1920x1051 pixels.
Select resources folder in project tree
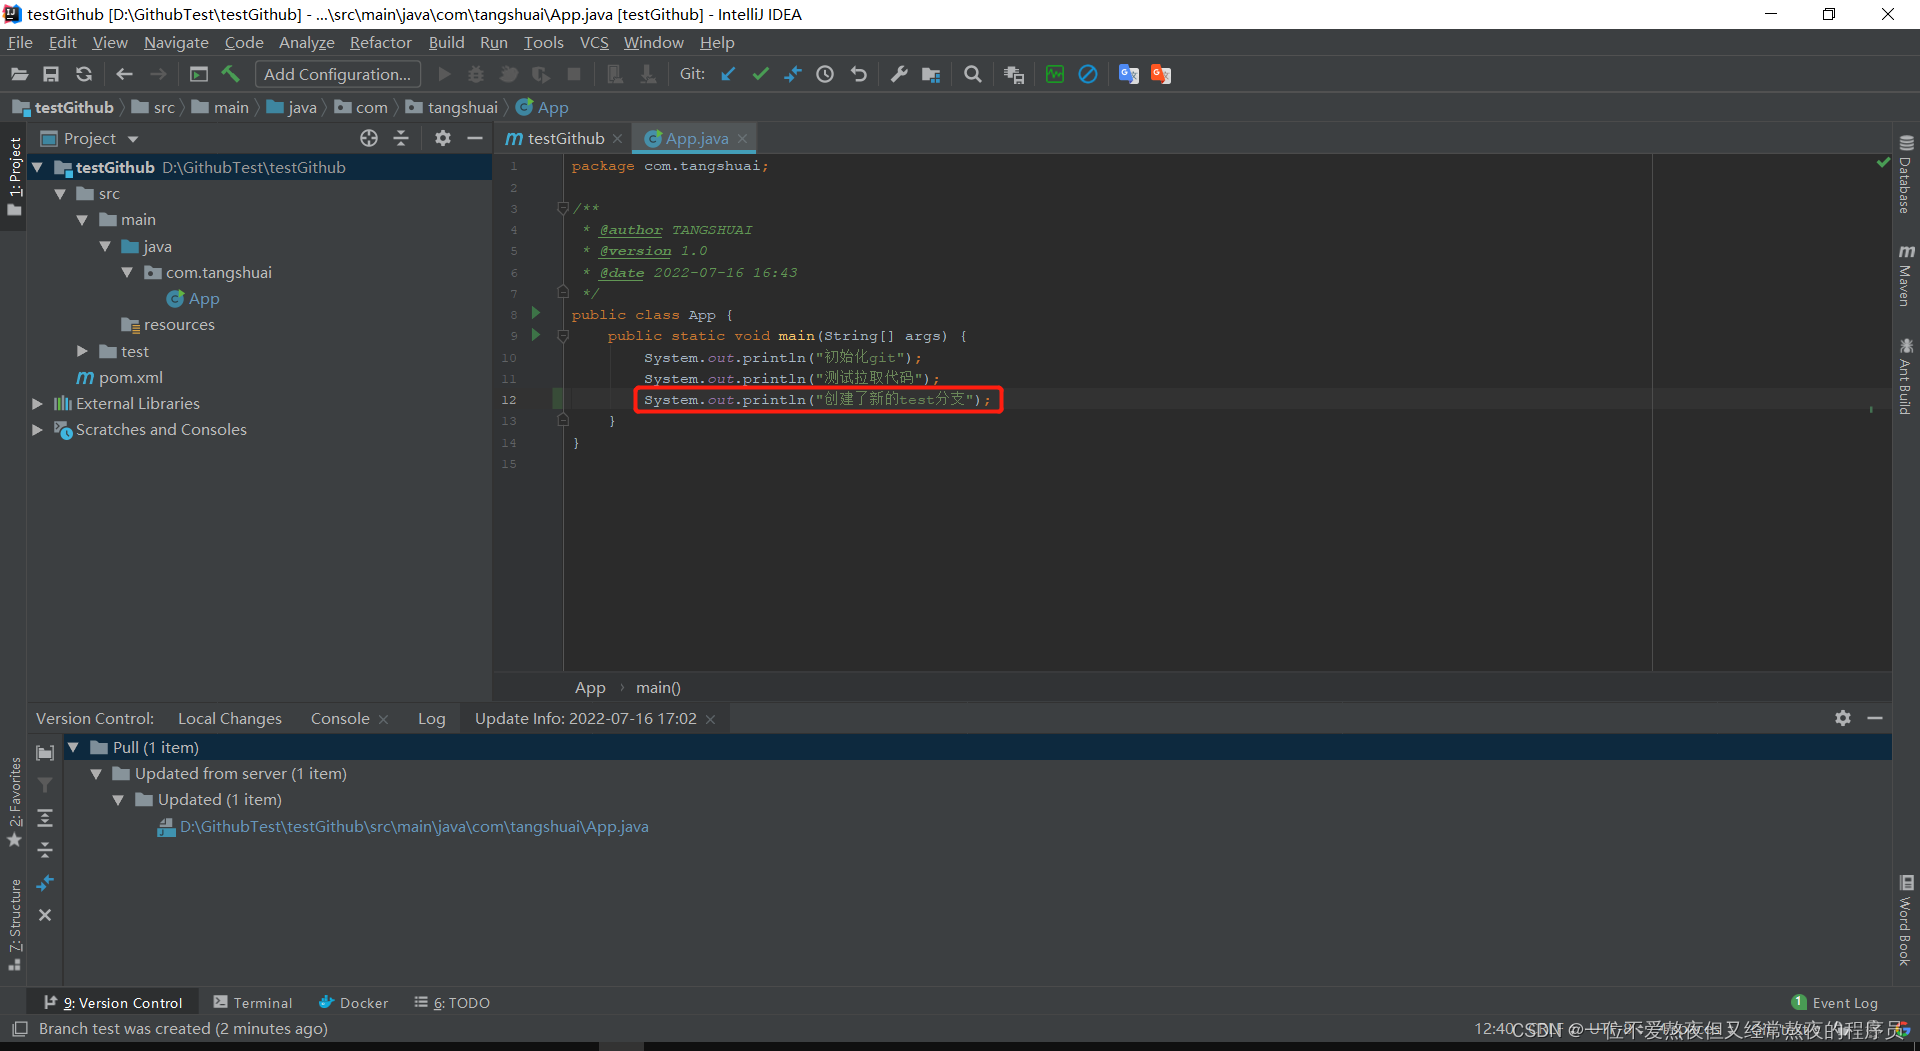click(179, 324)
